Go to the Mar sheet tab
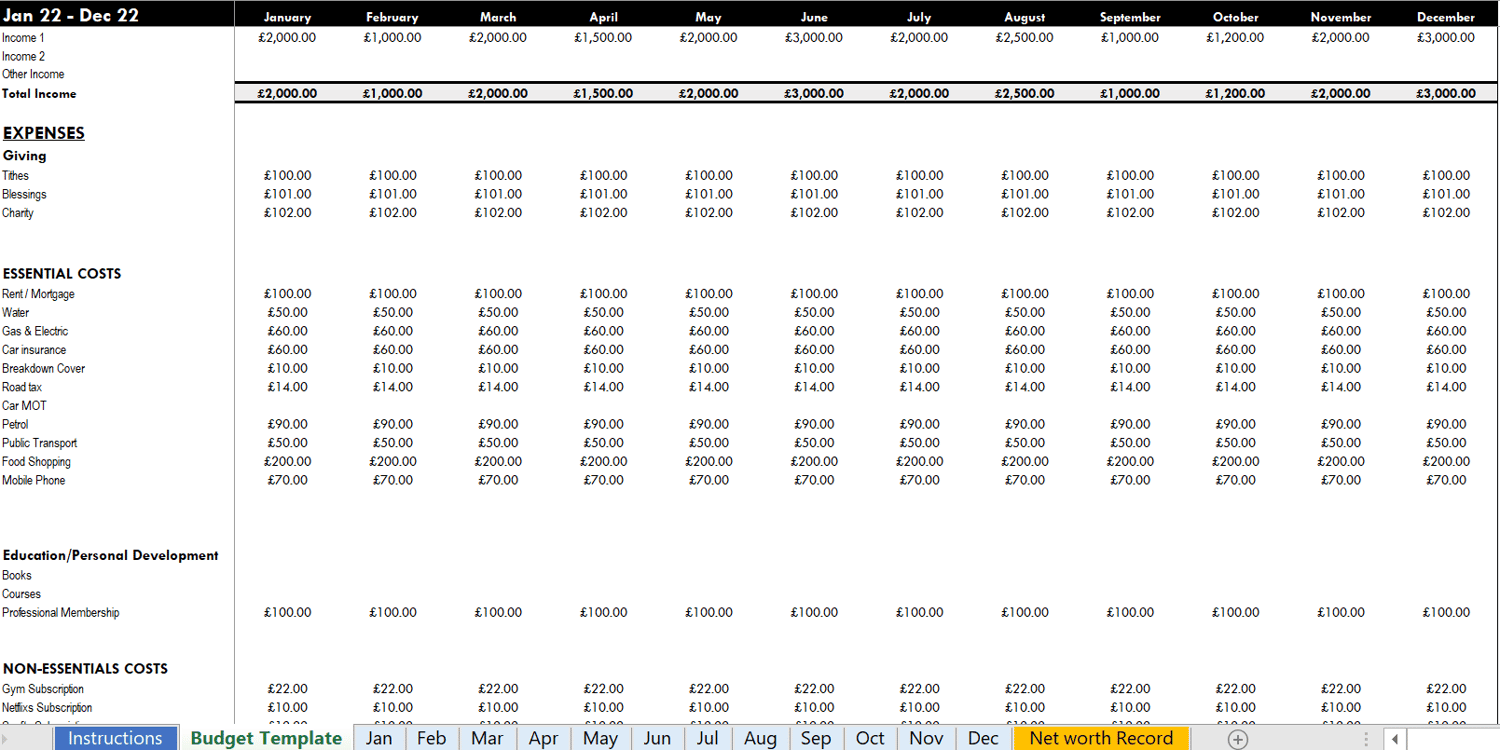 point(487,738)
